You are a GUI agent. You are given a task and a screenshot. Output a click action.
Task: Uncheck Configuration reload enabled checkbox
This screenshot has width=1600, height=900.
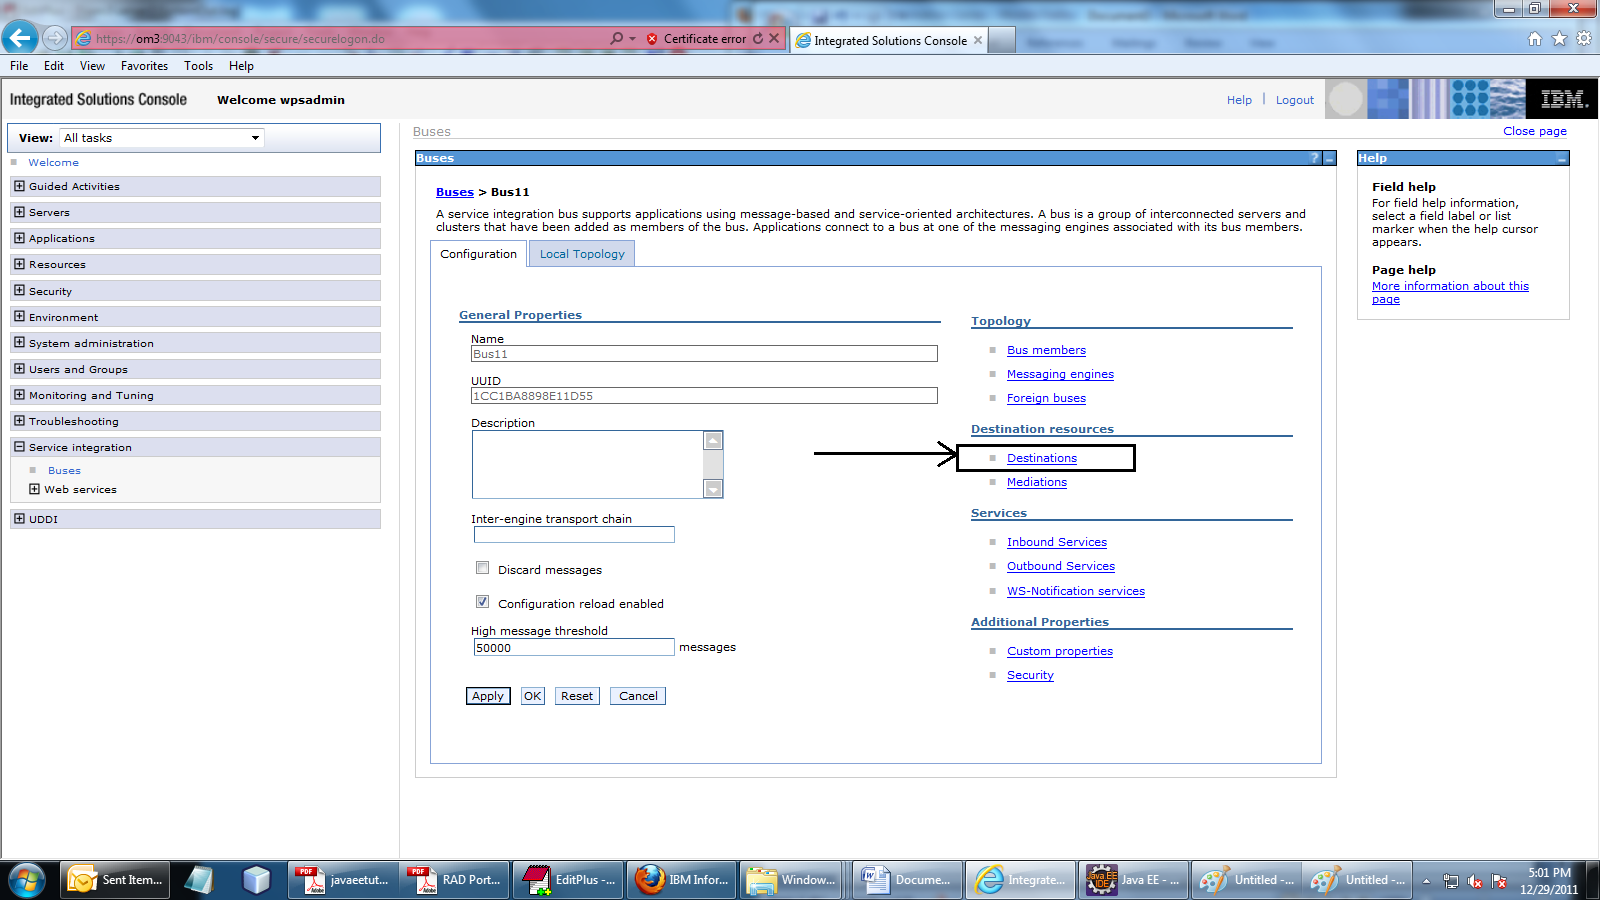click(483, 602)
